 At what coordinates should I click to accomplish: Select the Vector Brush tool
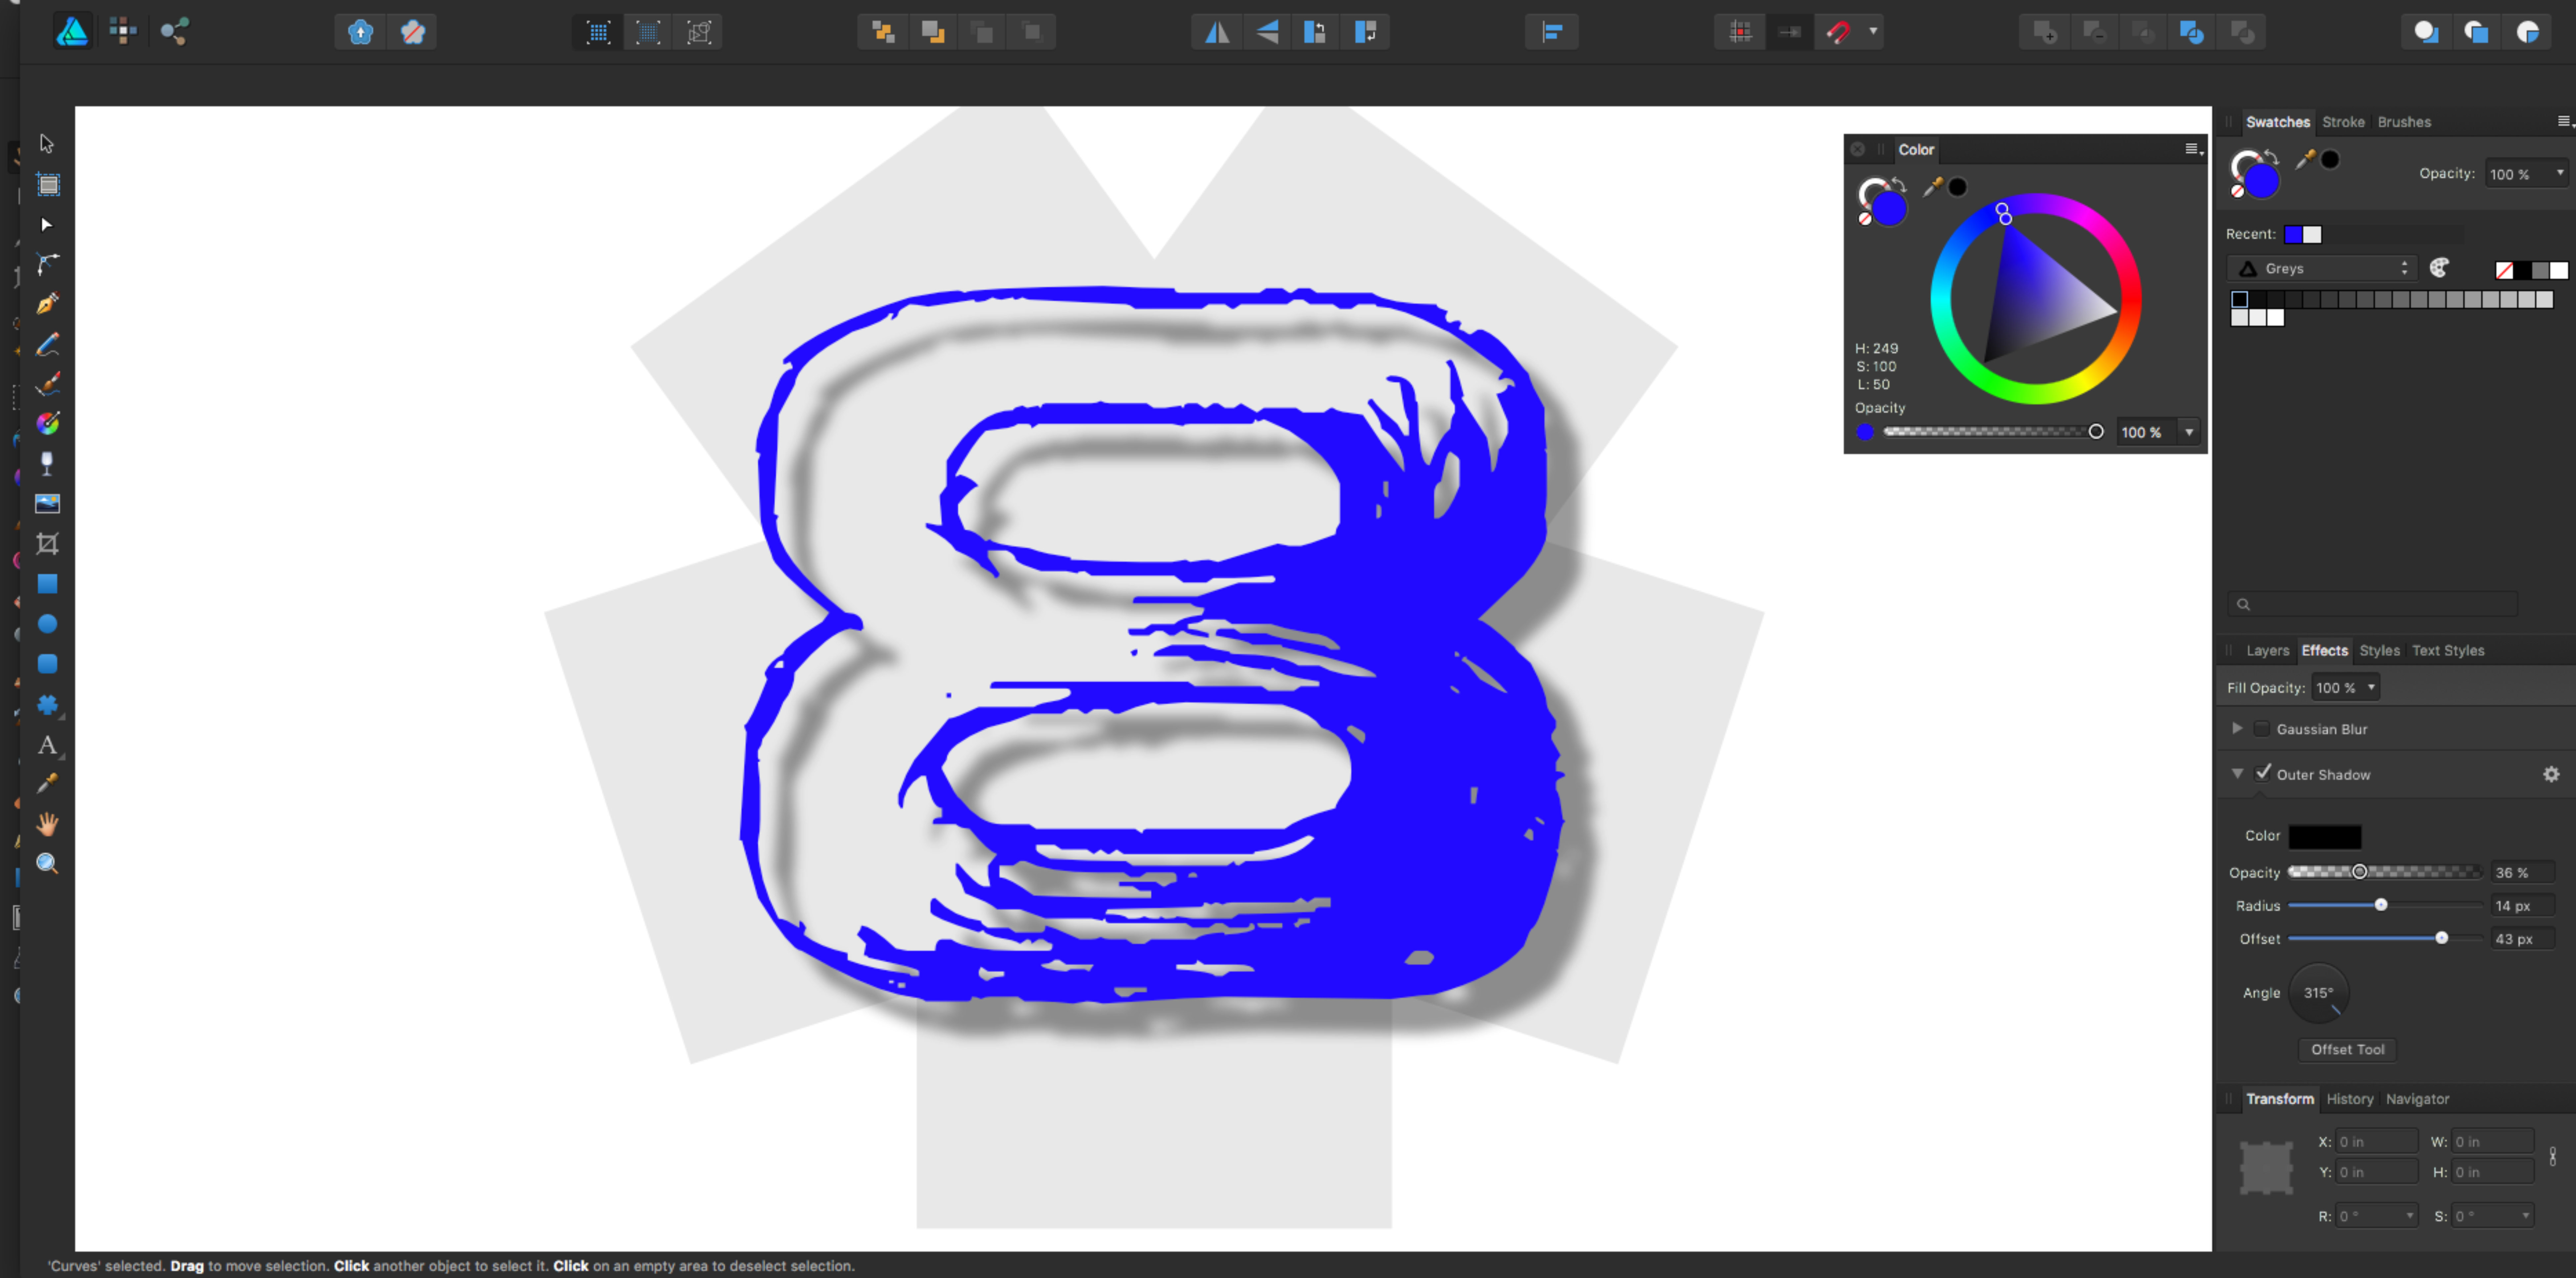click(47, 384)
